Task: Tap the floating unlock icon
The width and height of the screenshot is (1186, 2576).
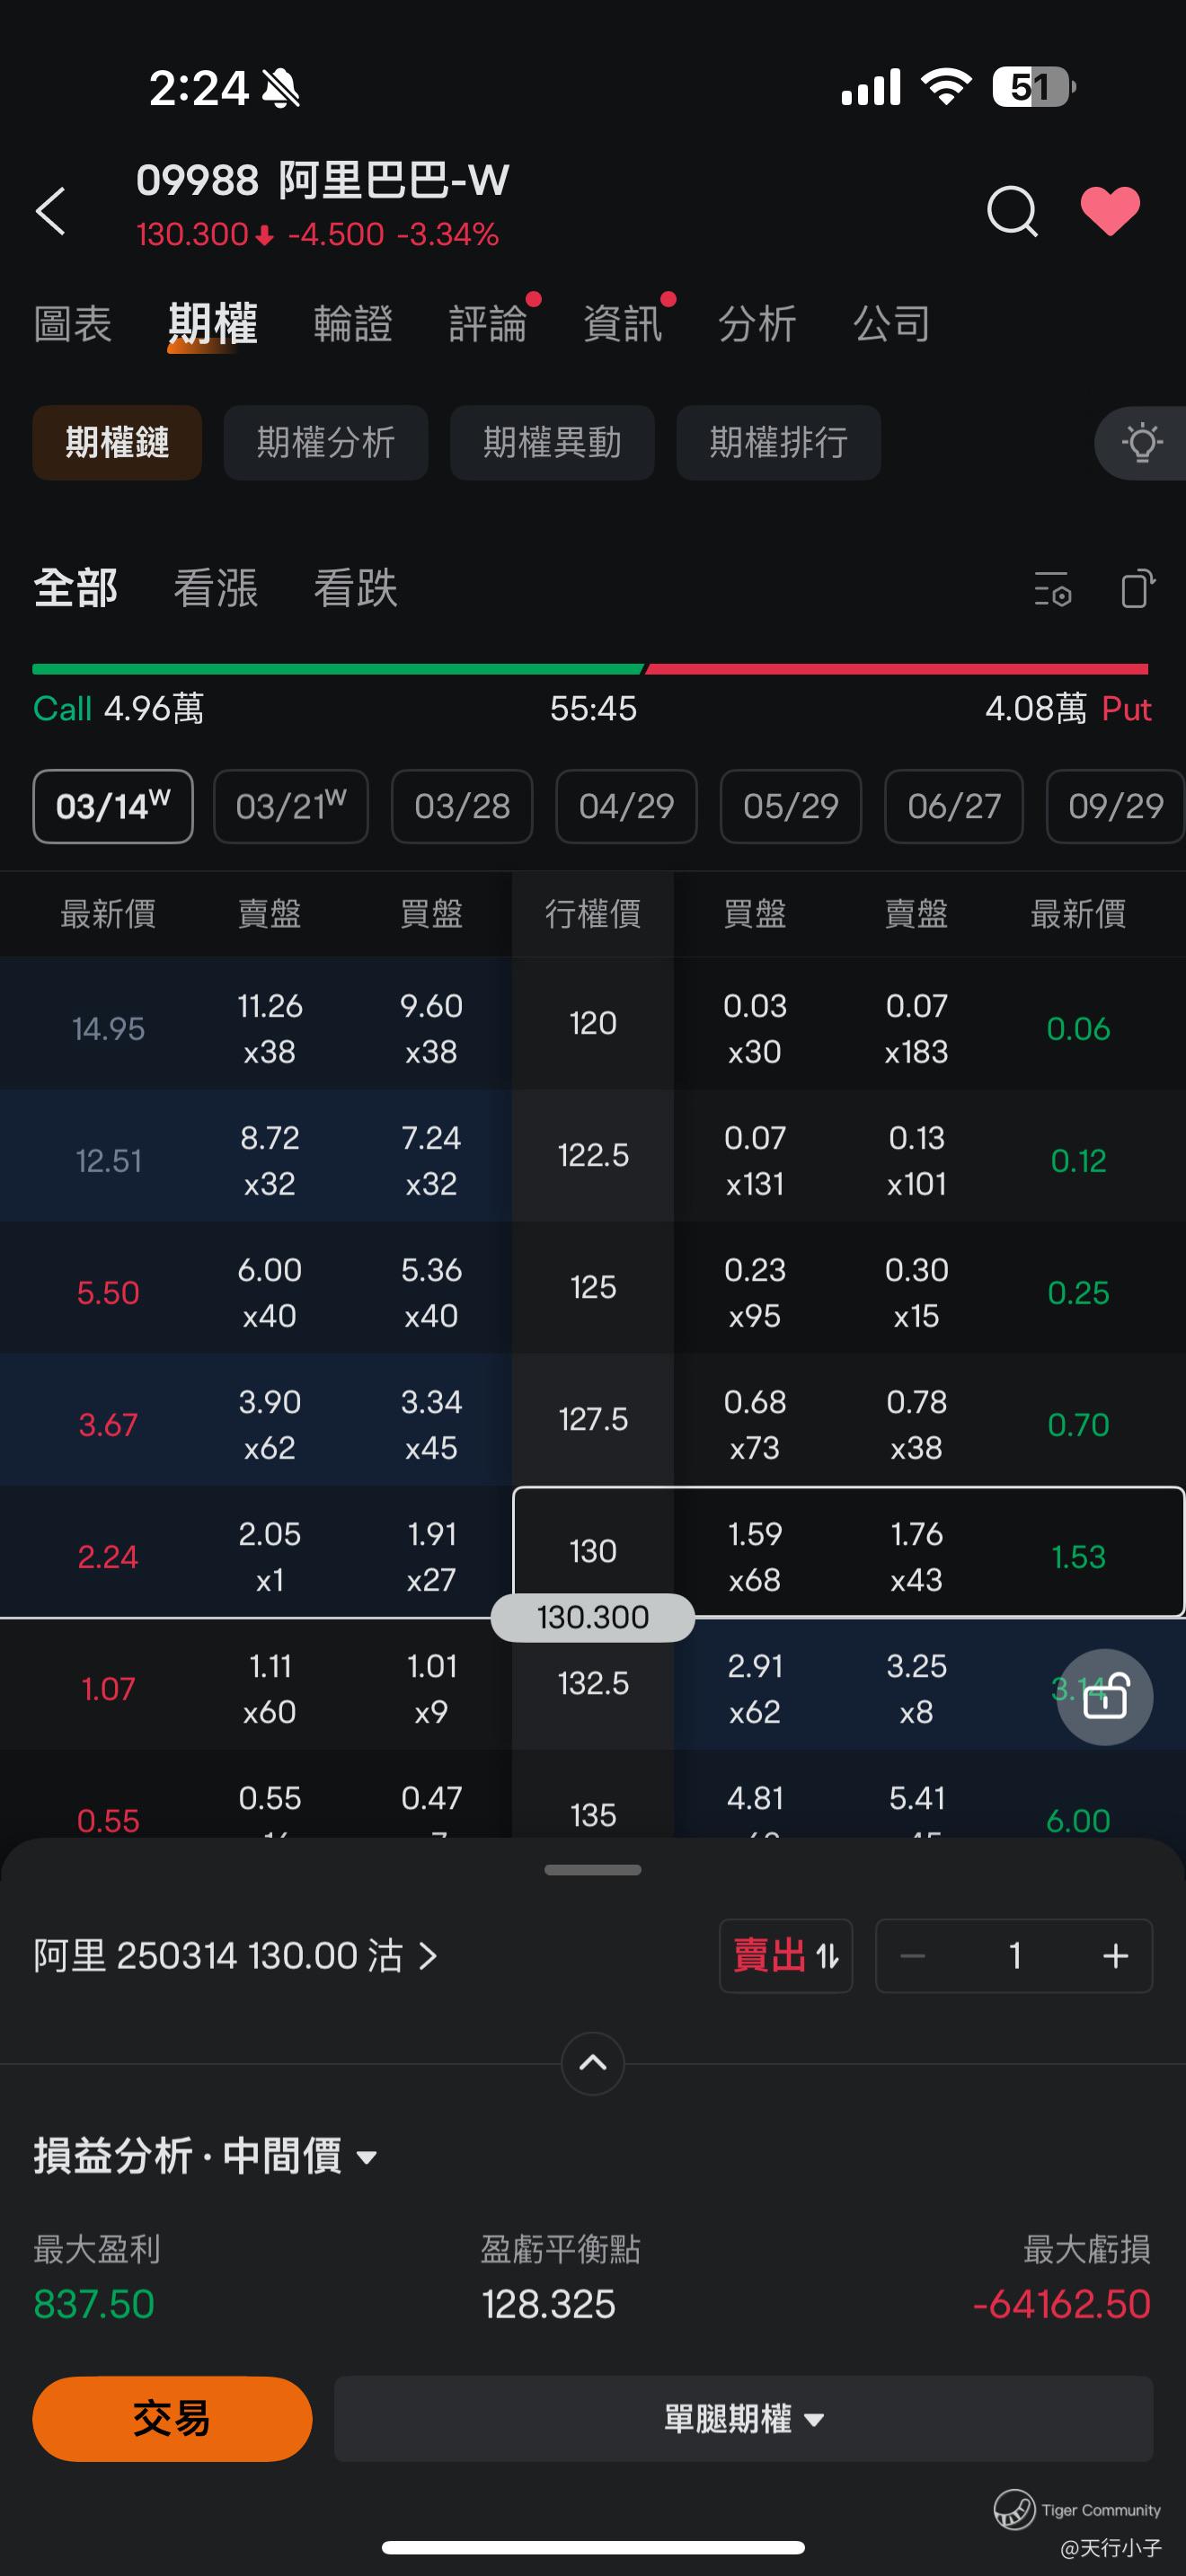Action: [1105, 1697]
